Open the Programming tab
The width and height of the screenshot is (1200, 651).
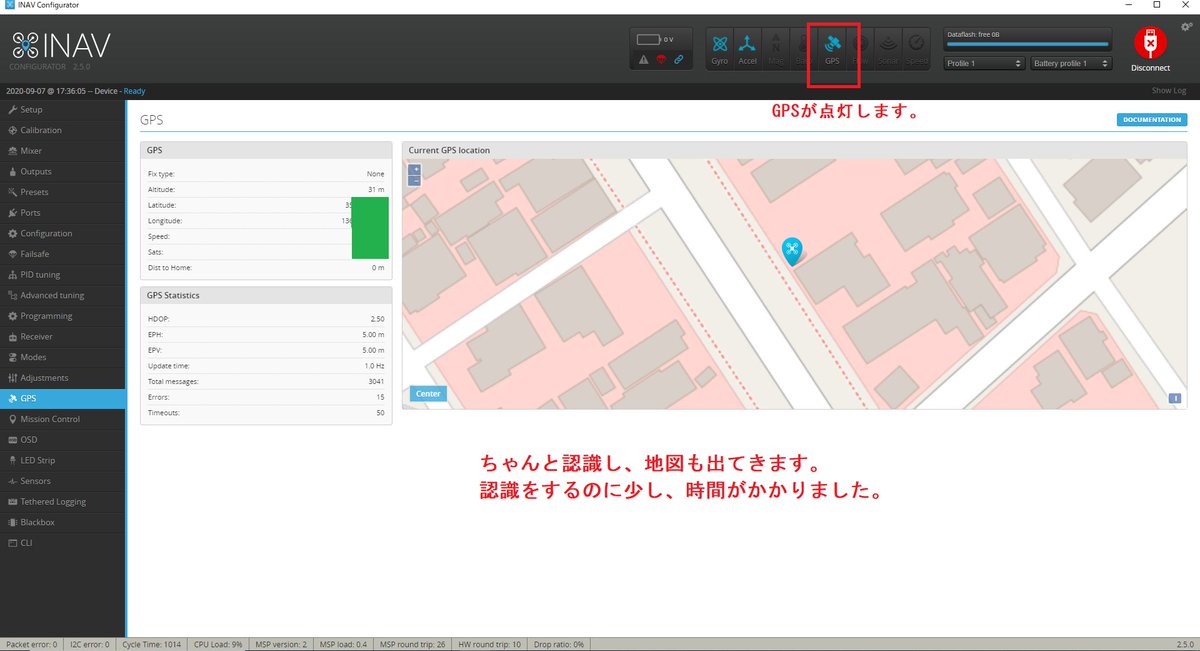[x=63, y=316]
